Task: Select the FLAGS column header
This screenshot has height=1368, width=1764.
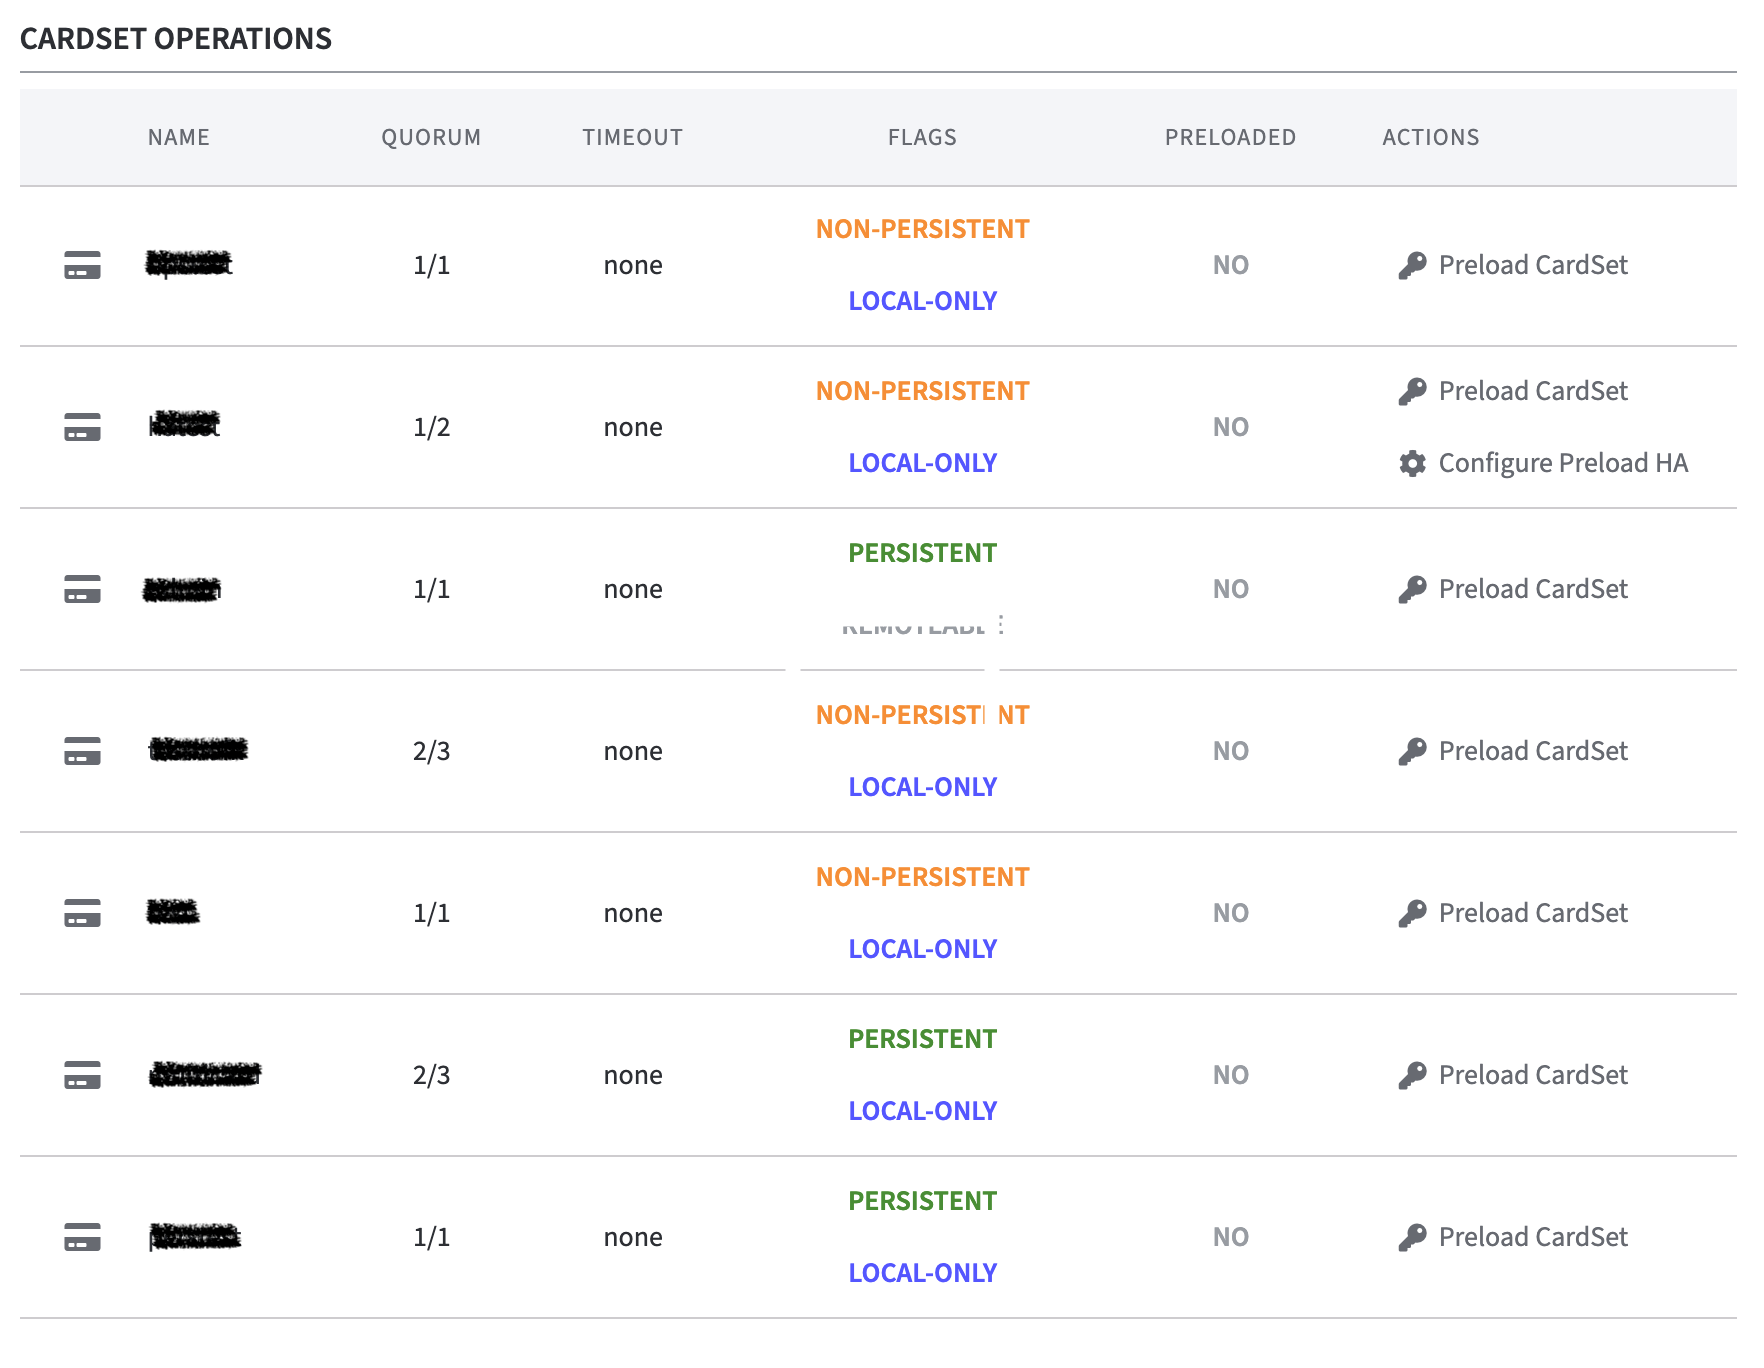Action: pyautogui.click(x=922, y=137)
